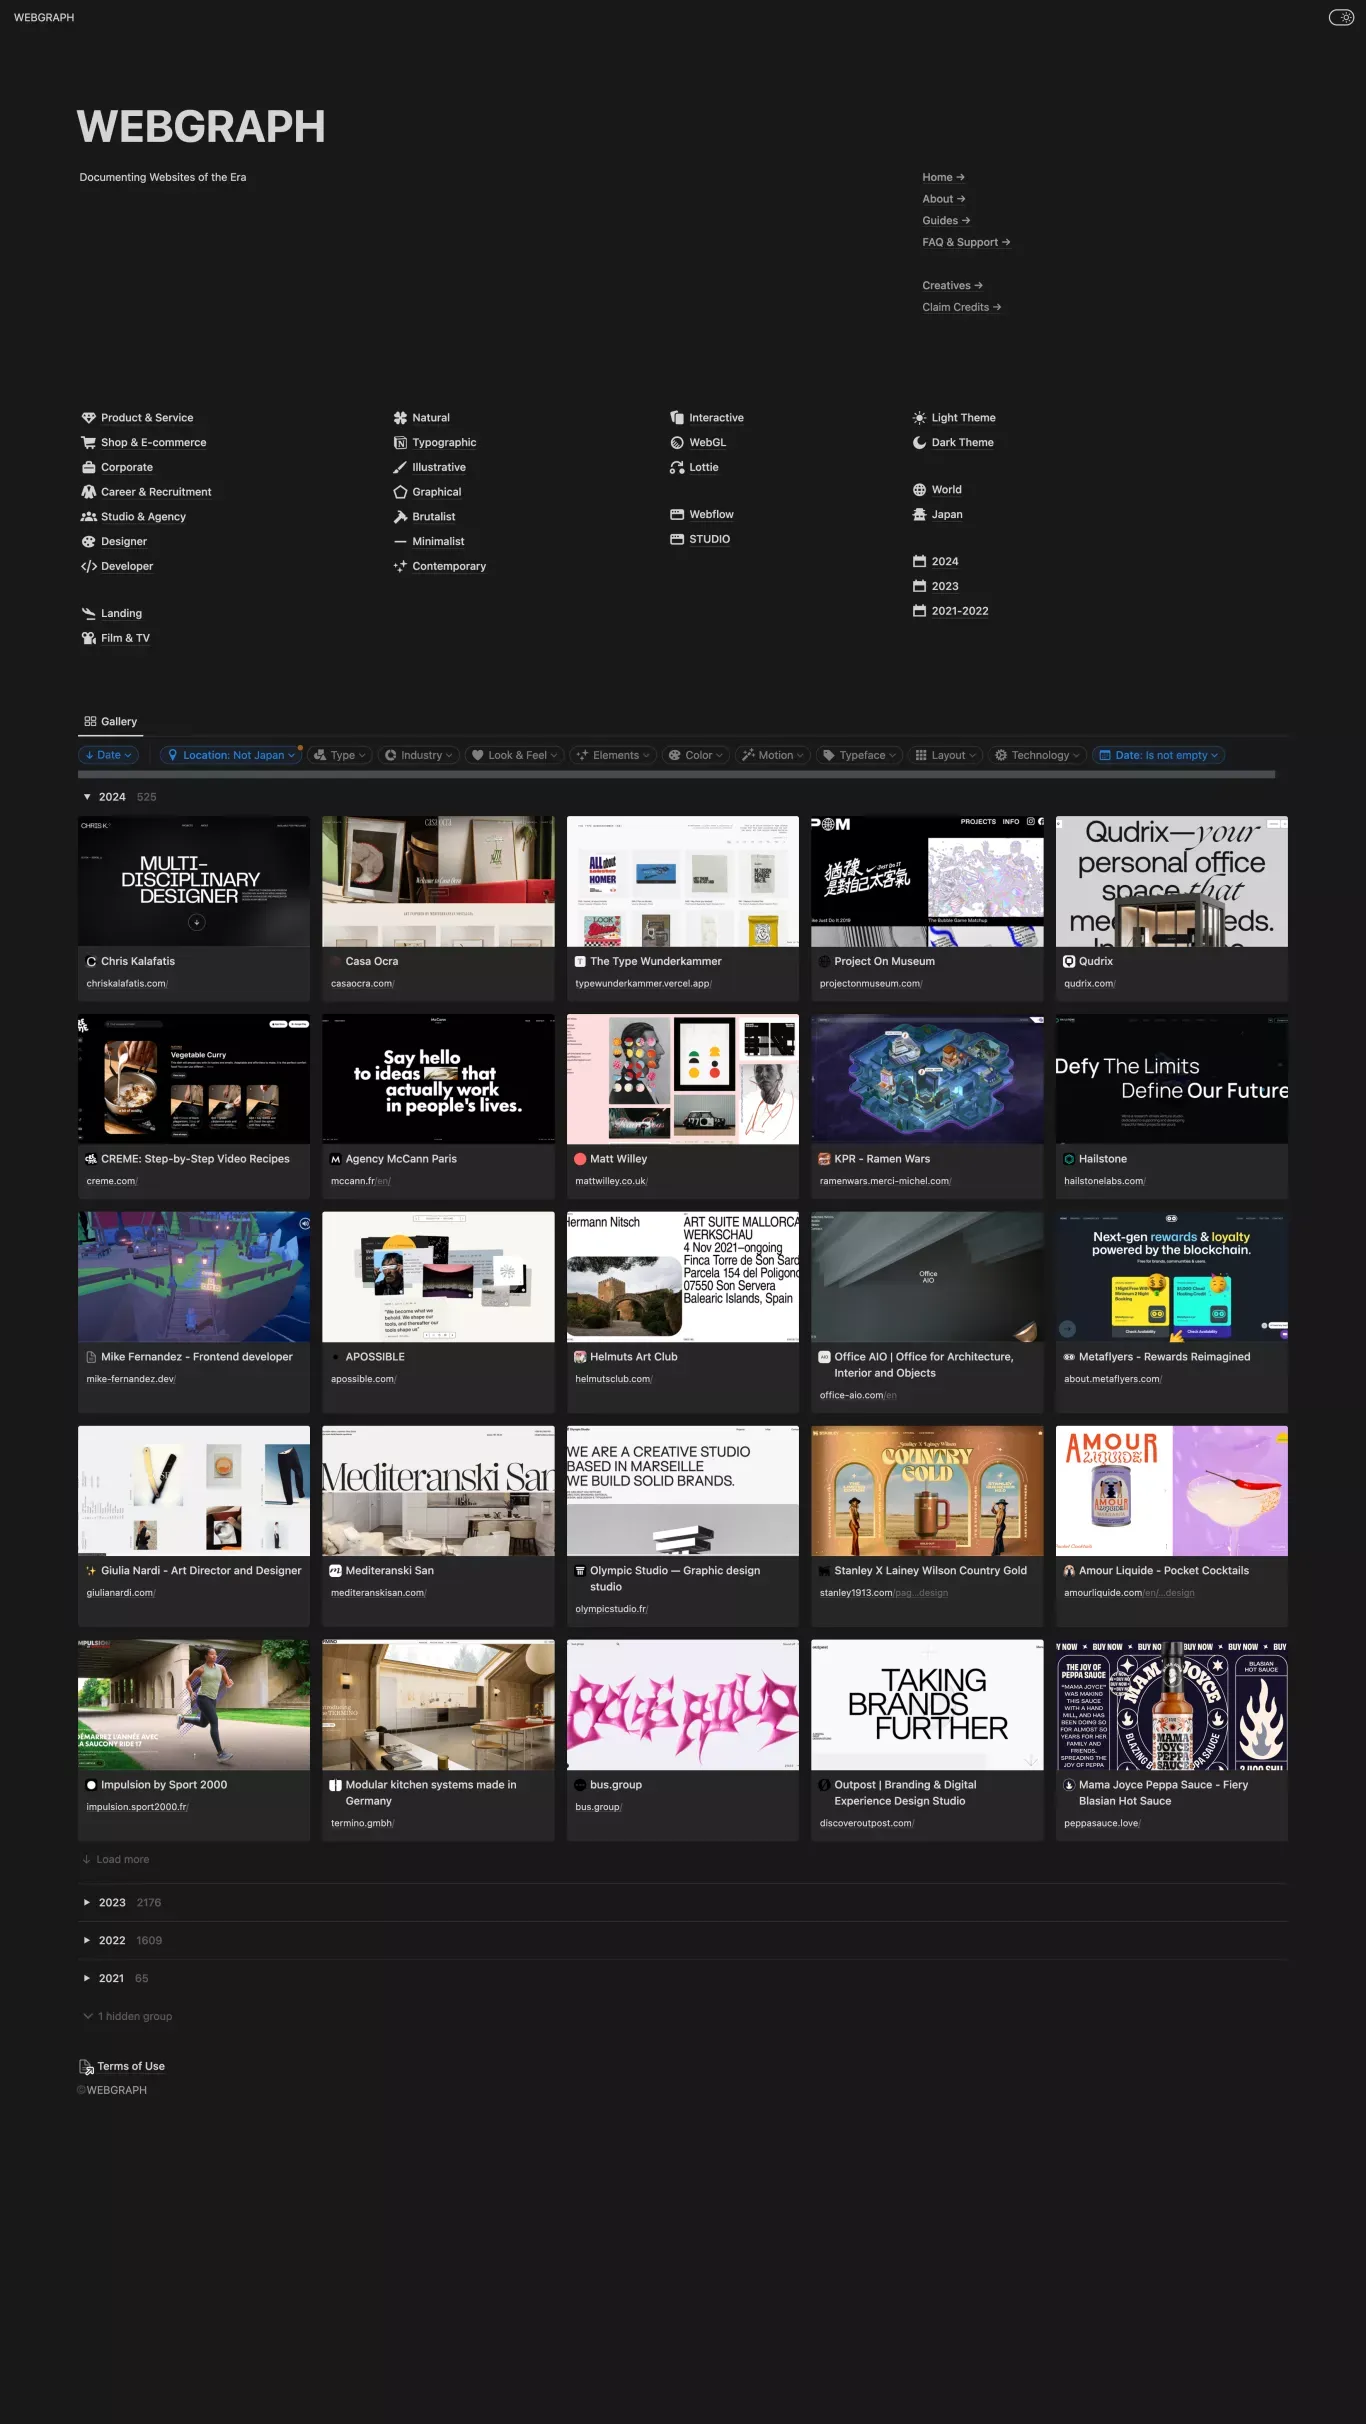The height and width of the screenshot is (2424, 1366).
Task: Click the Brutalist hammer icon
Action: click(x=401, y=517)
